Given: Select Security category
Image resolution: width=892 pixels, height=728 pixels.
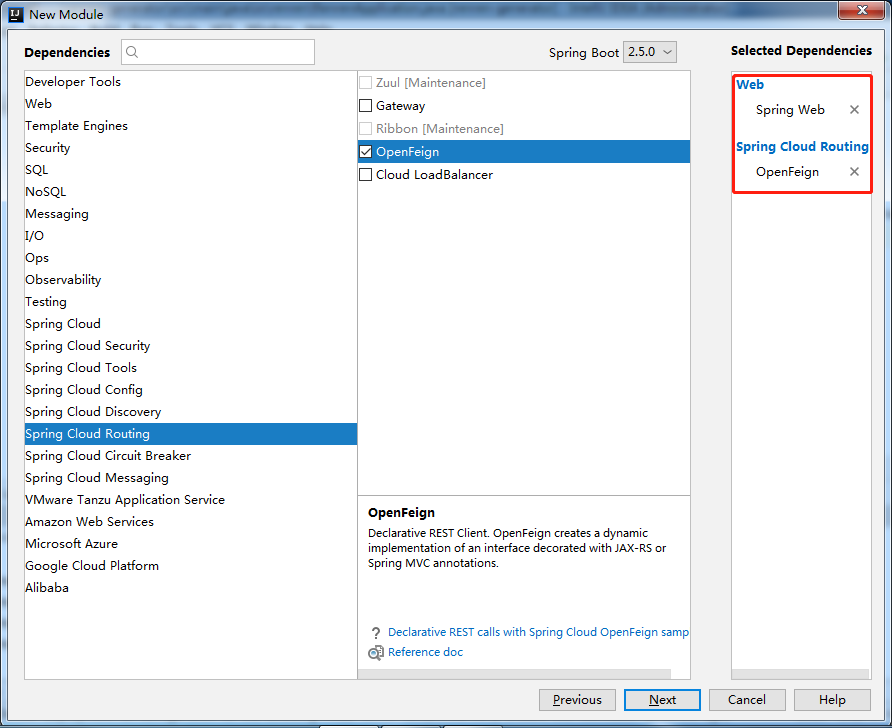Looking at the screenshot, I should (x=191, y=148).
